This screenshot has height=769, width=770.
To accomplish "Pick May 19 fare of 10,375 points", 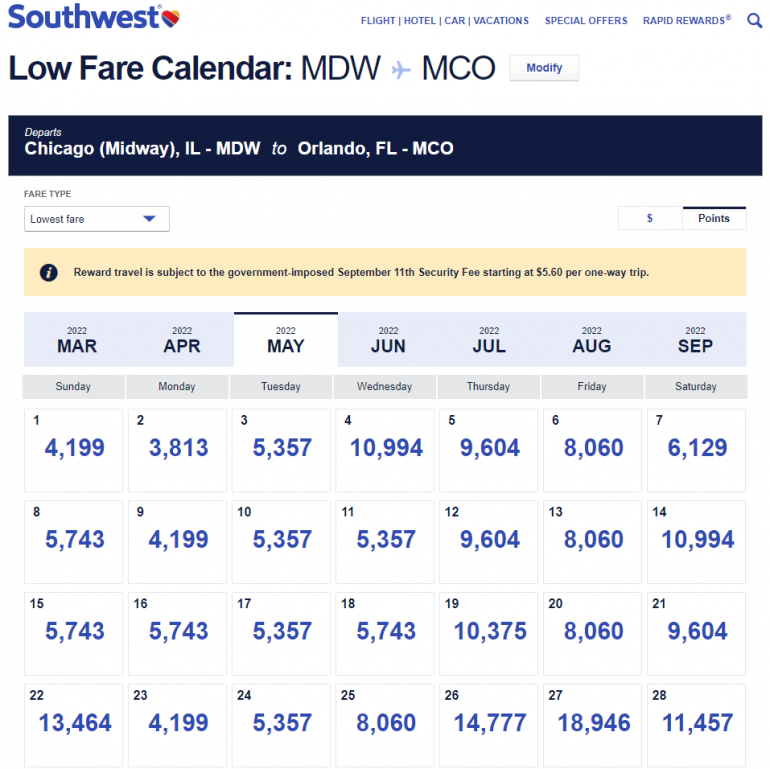I will pos(489,632).
